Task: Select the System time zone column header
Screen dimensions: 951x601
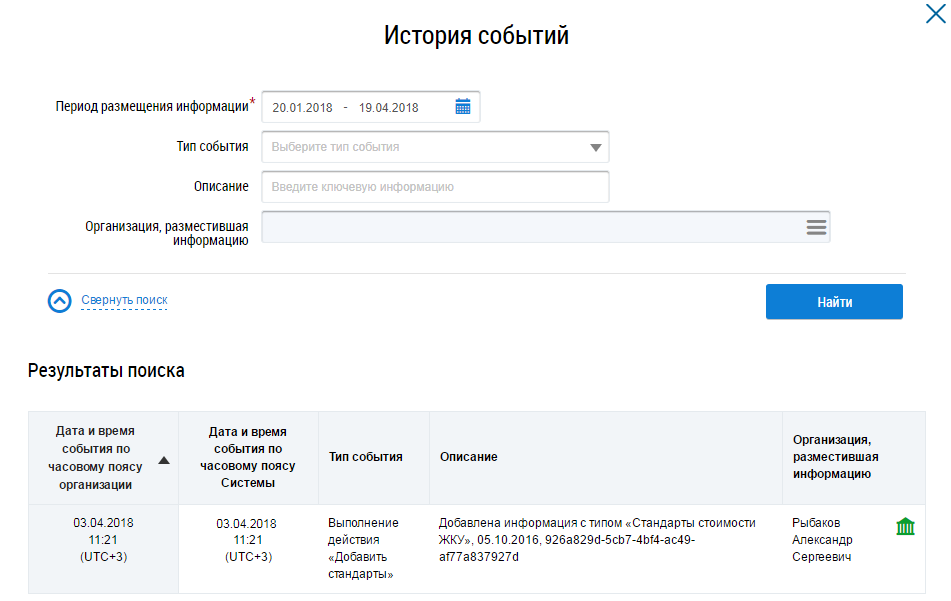Action: click(248, 457)
